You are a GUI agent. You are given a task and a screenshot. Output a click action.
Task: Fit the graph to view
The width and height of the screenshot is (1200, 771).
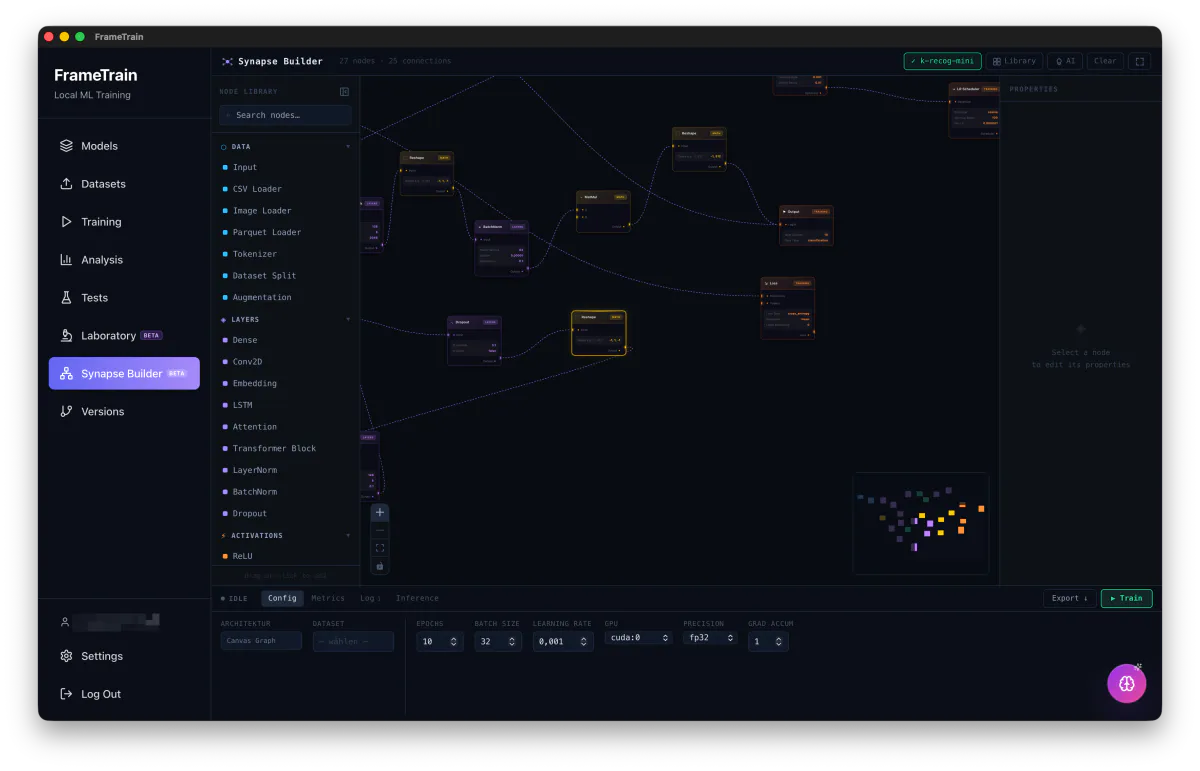[380, 548]
